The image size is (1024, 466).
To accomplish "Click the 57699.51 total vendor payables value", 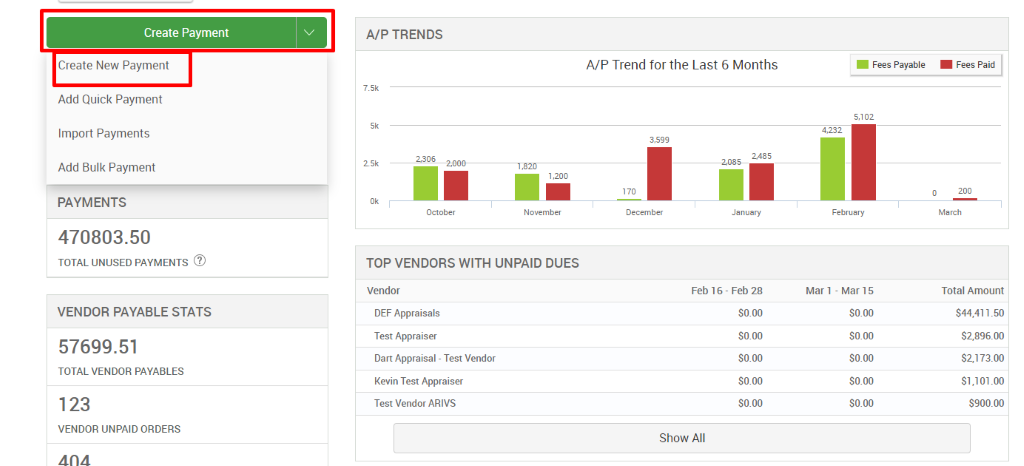I will [99, 347].
